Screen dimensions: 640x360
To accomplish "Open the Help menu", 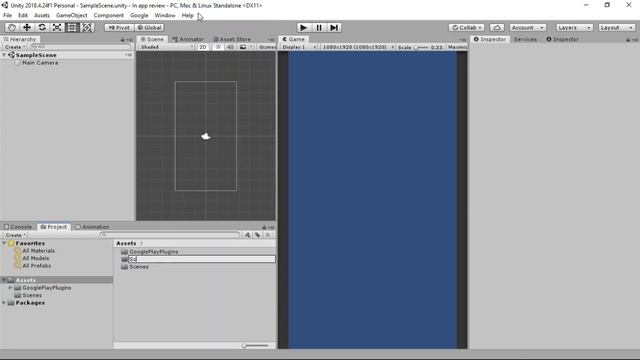I will pos(187,16).
